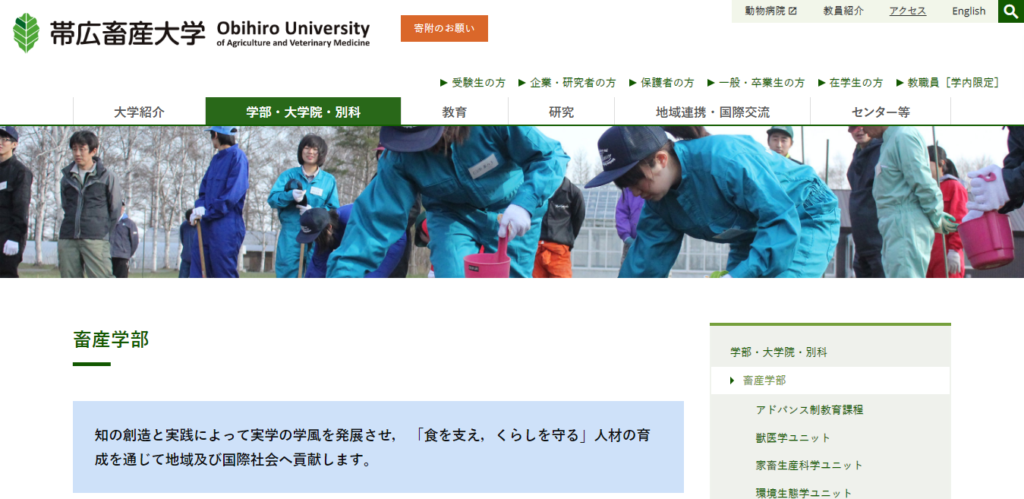Screen dimensions: 1024x499
Task: Open the 企業・研究者の方 audience link
Action: (x=567, y=83)
